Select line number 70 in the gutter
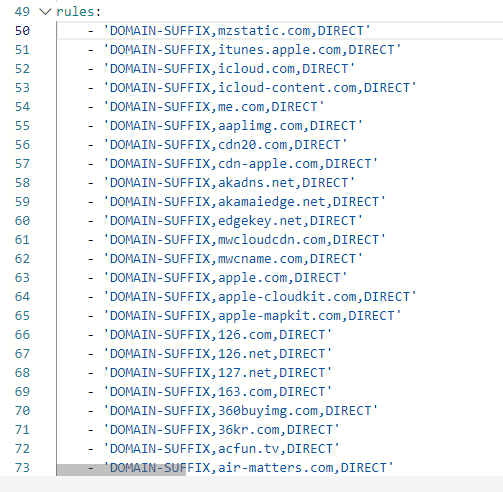 tap(22, 411)
